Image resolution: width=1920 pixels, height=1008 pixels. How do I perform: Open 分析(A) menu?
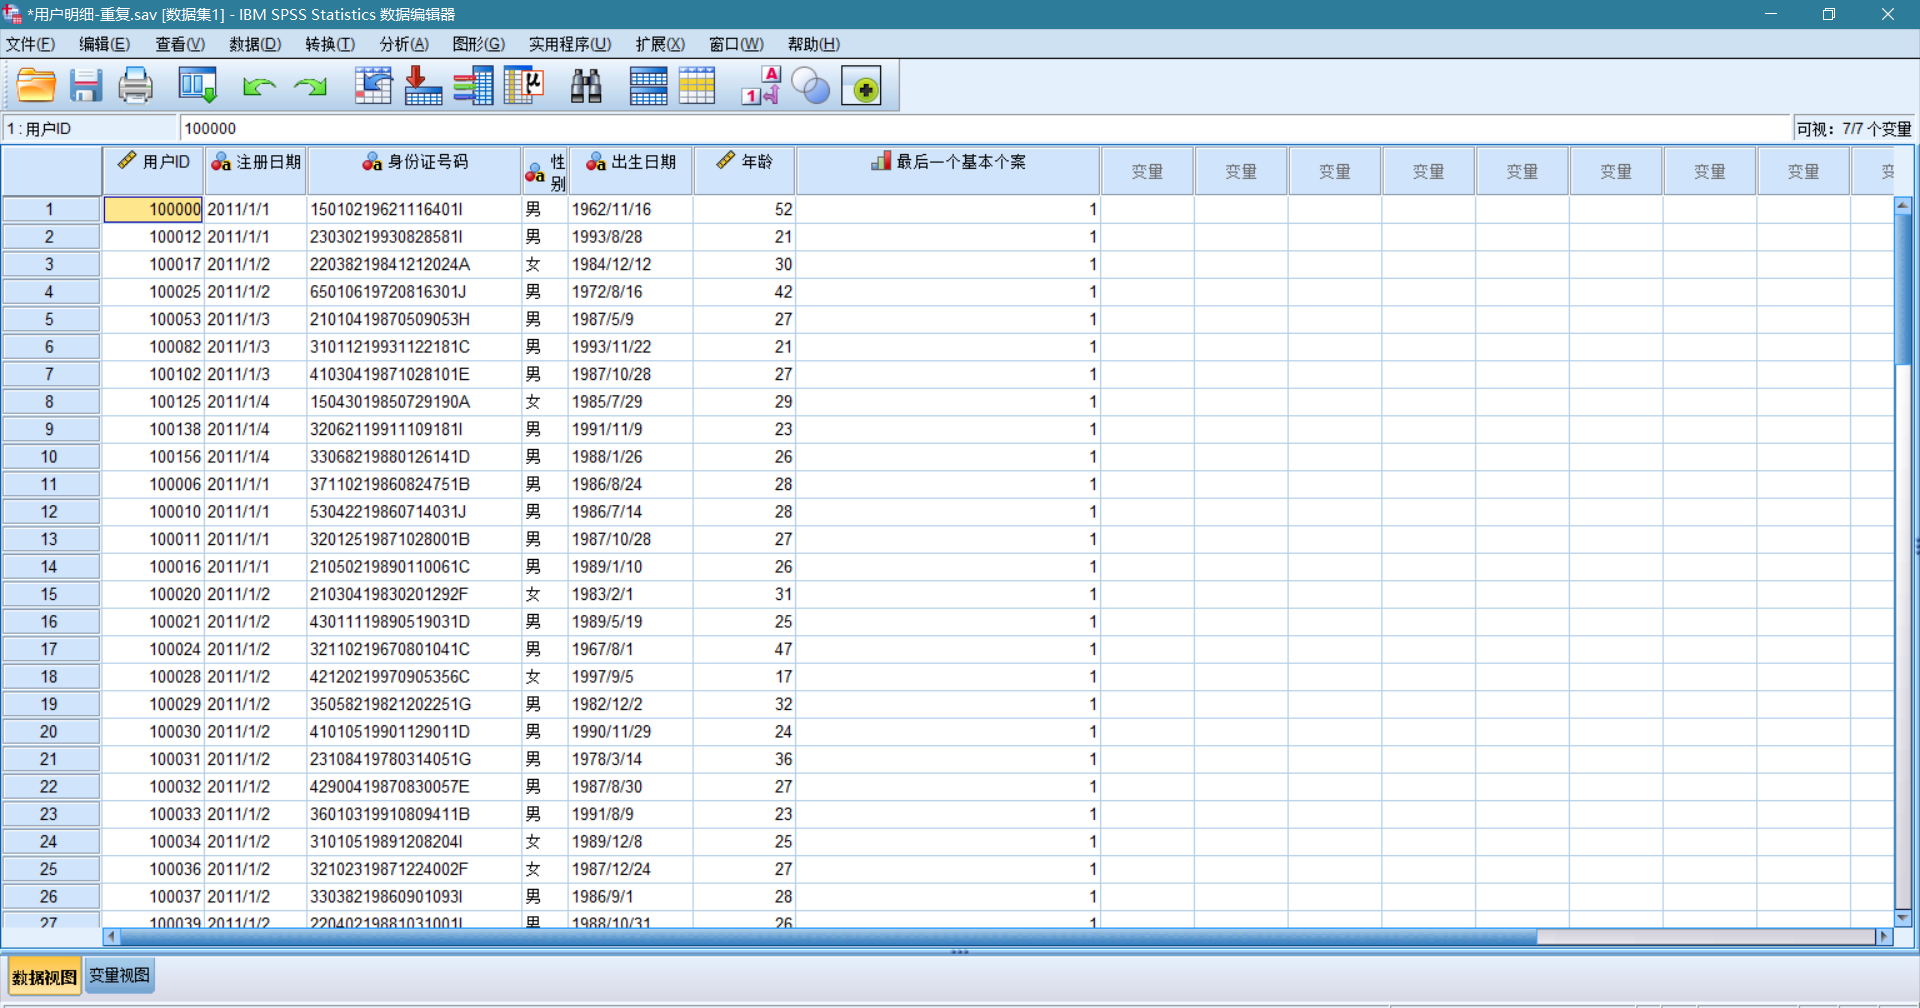coord(404,44)
